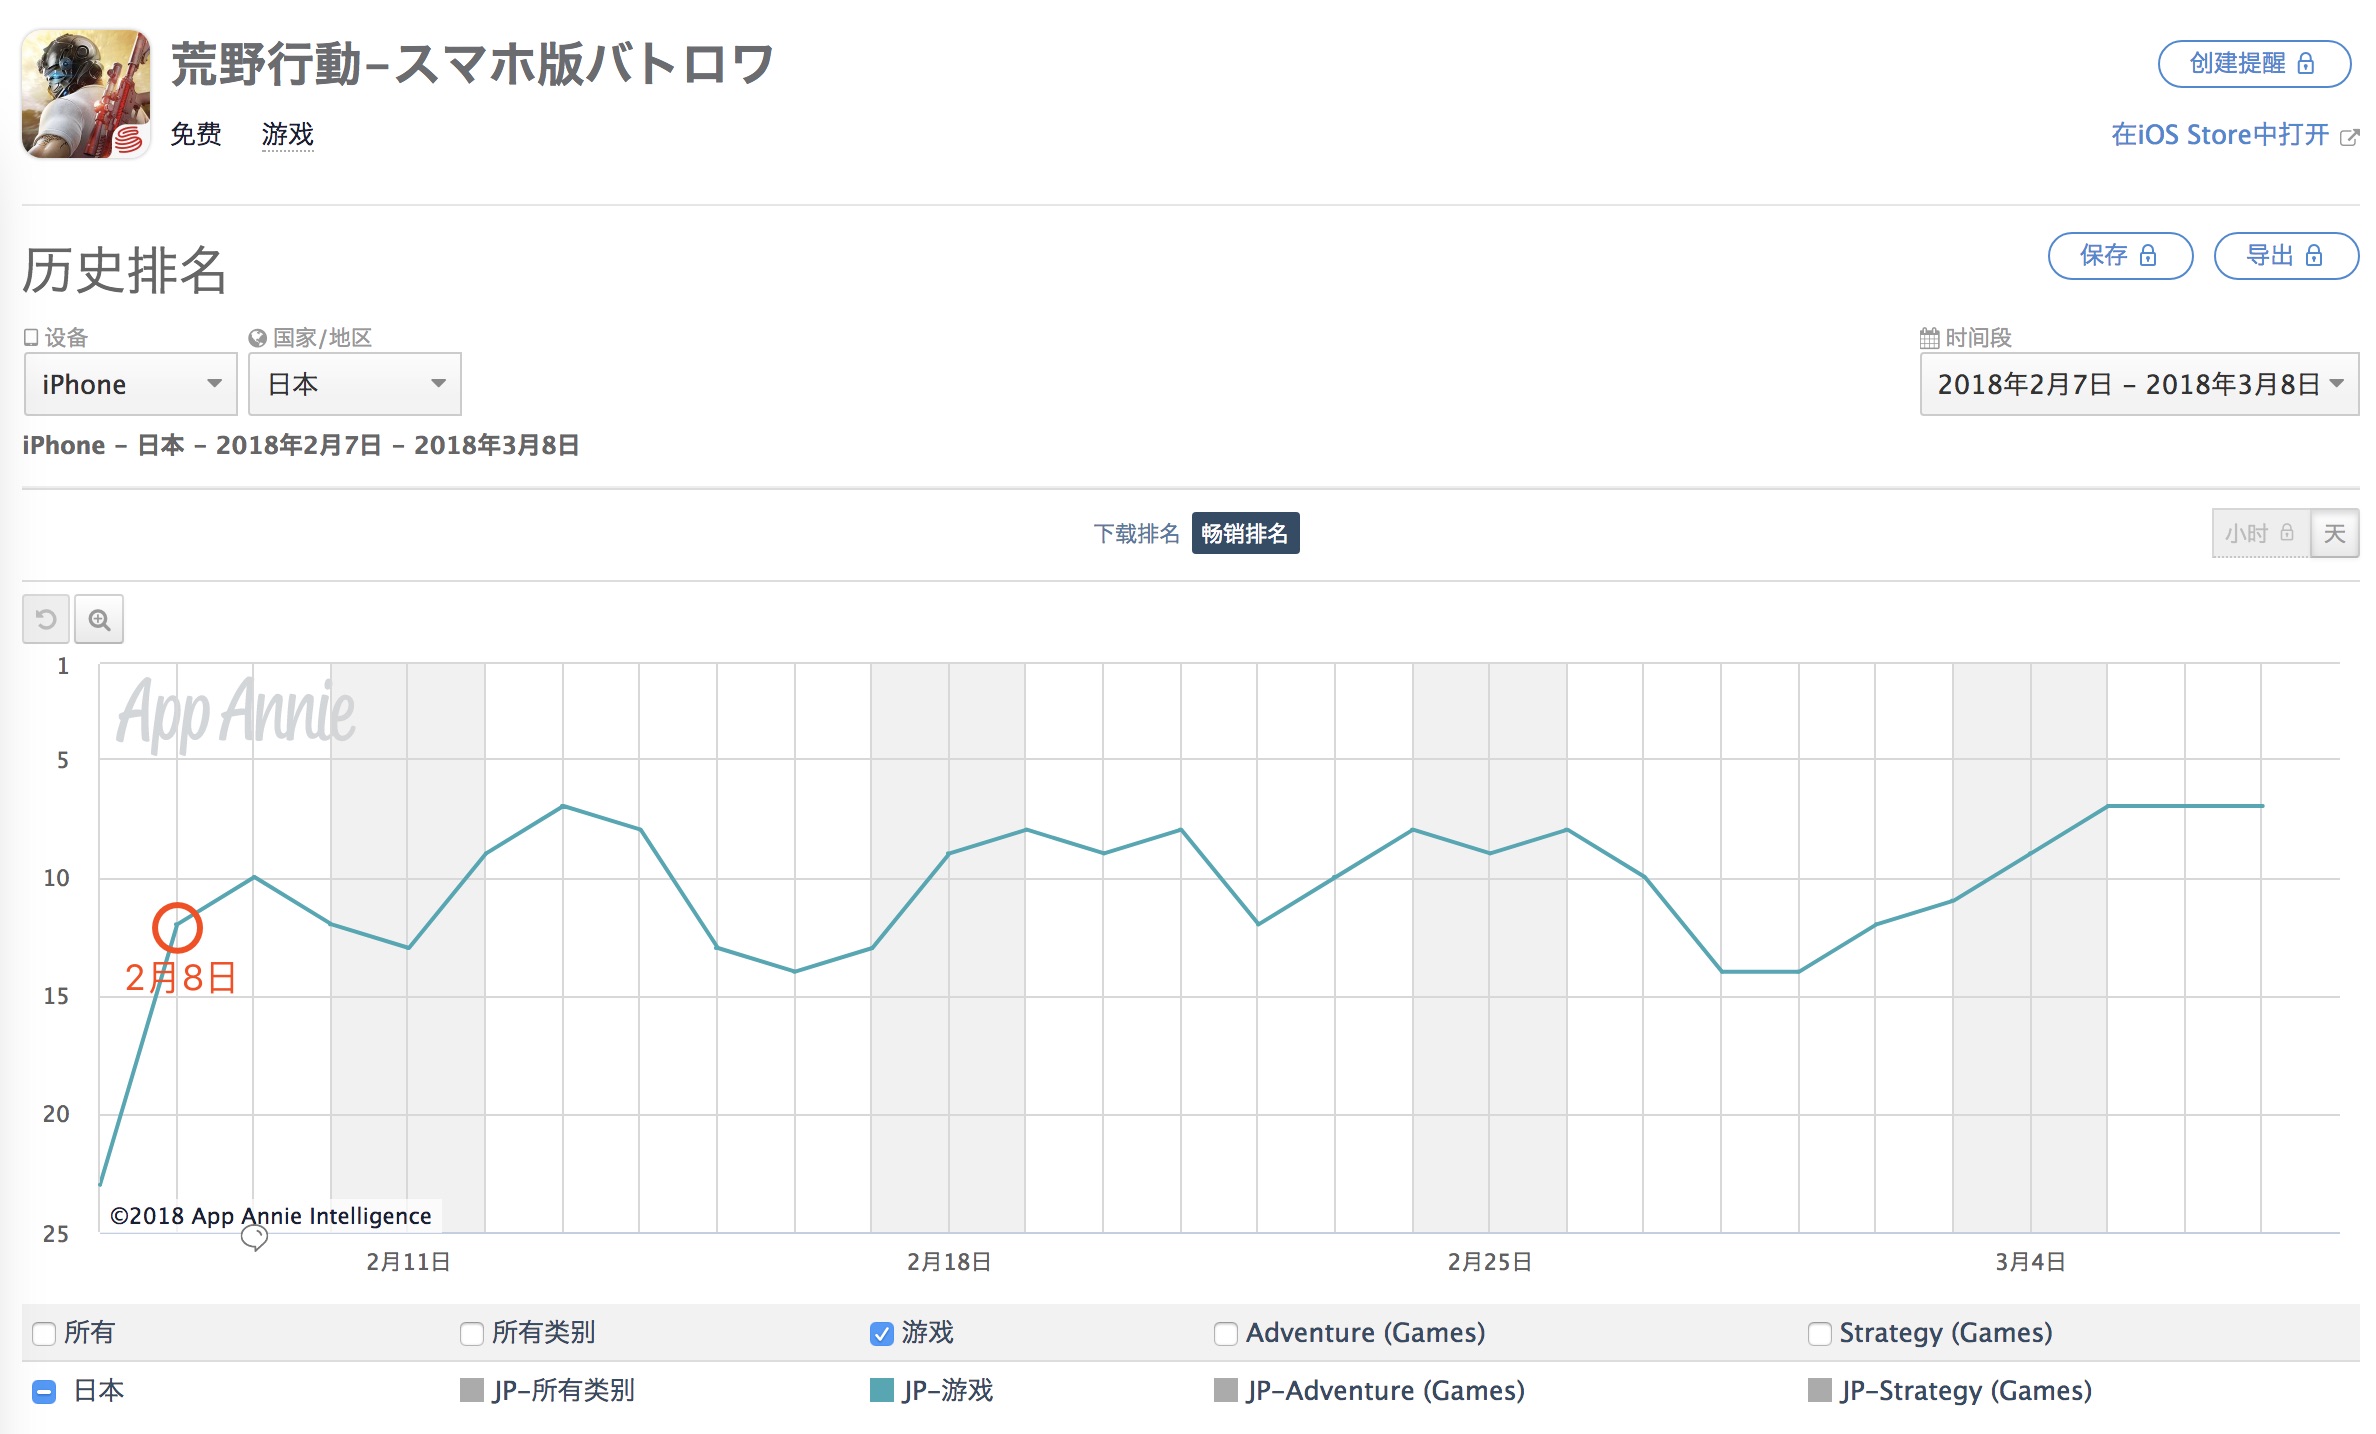2376x1434 pixels.
Task: Toggle the 日本 country row checkbox
Action: (44, 1391)
